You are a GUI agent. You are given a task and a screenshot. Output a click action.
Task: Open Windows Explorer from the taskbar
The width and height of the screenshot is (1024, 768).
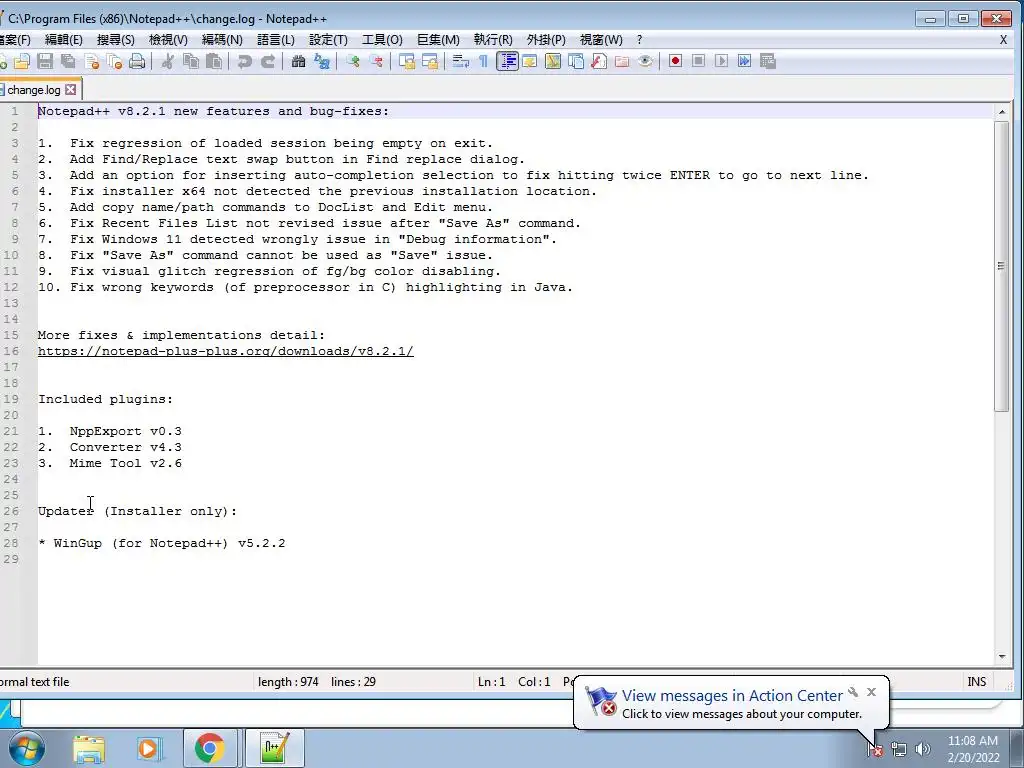[89, 748]
